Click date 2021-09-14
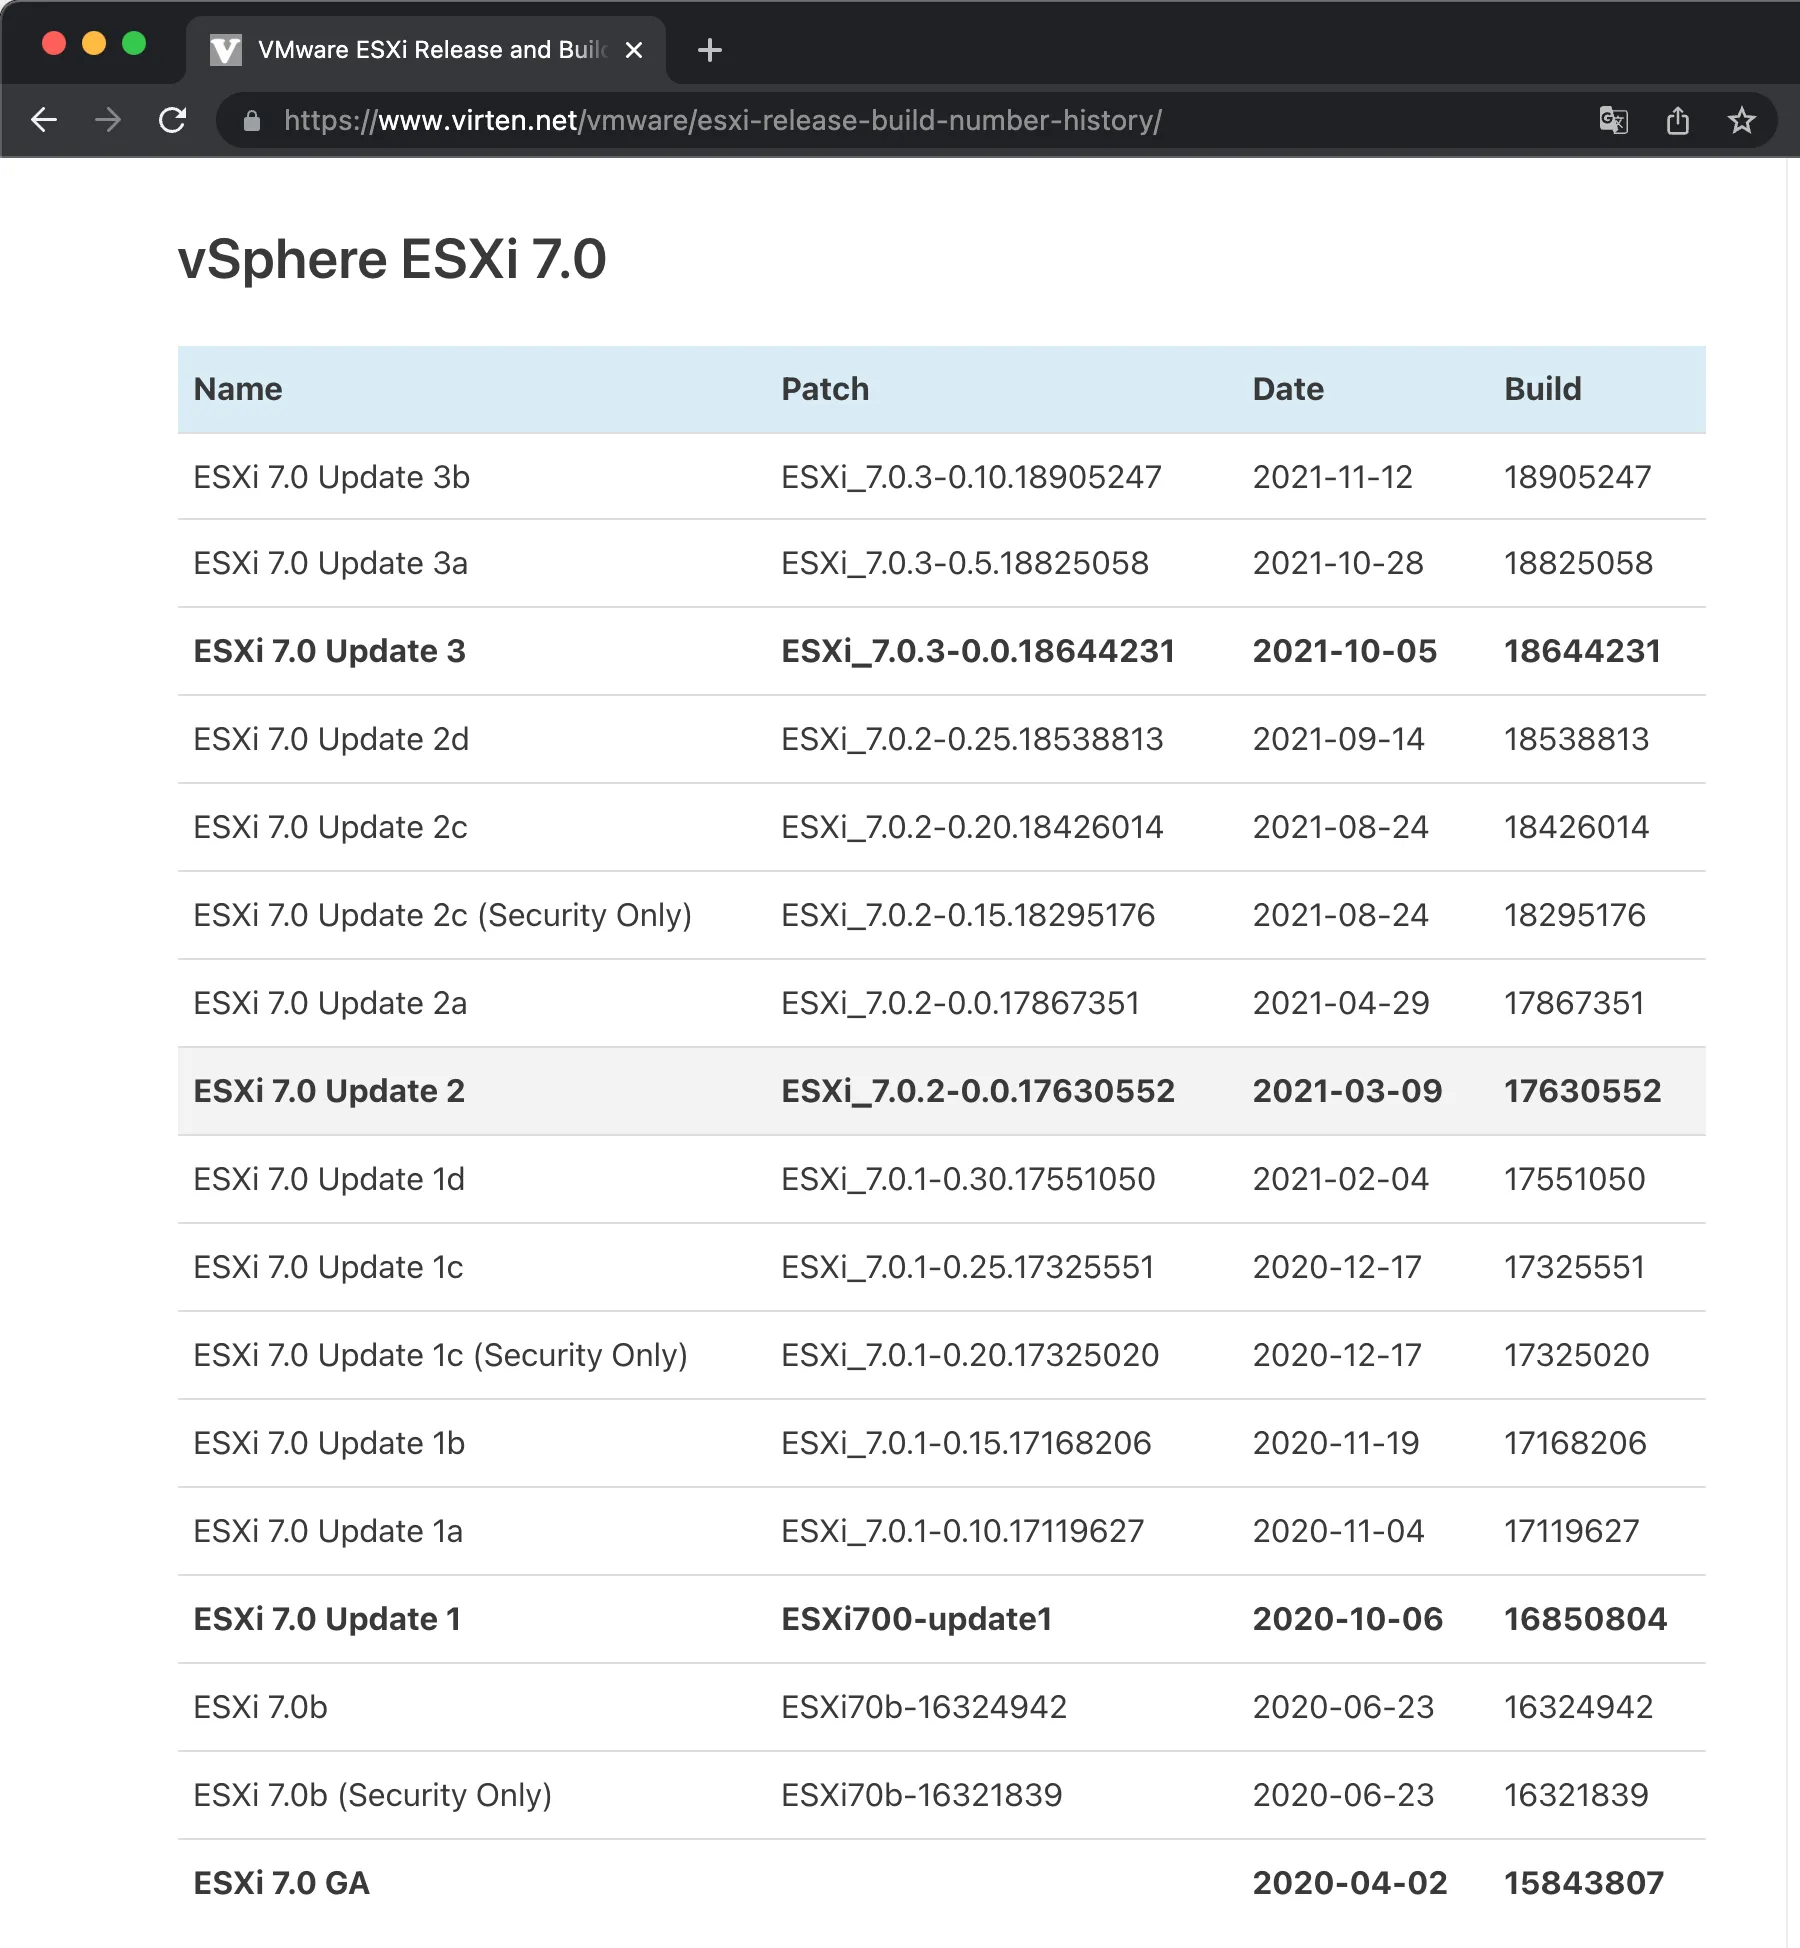 pos(1339,739)
